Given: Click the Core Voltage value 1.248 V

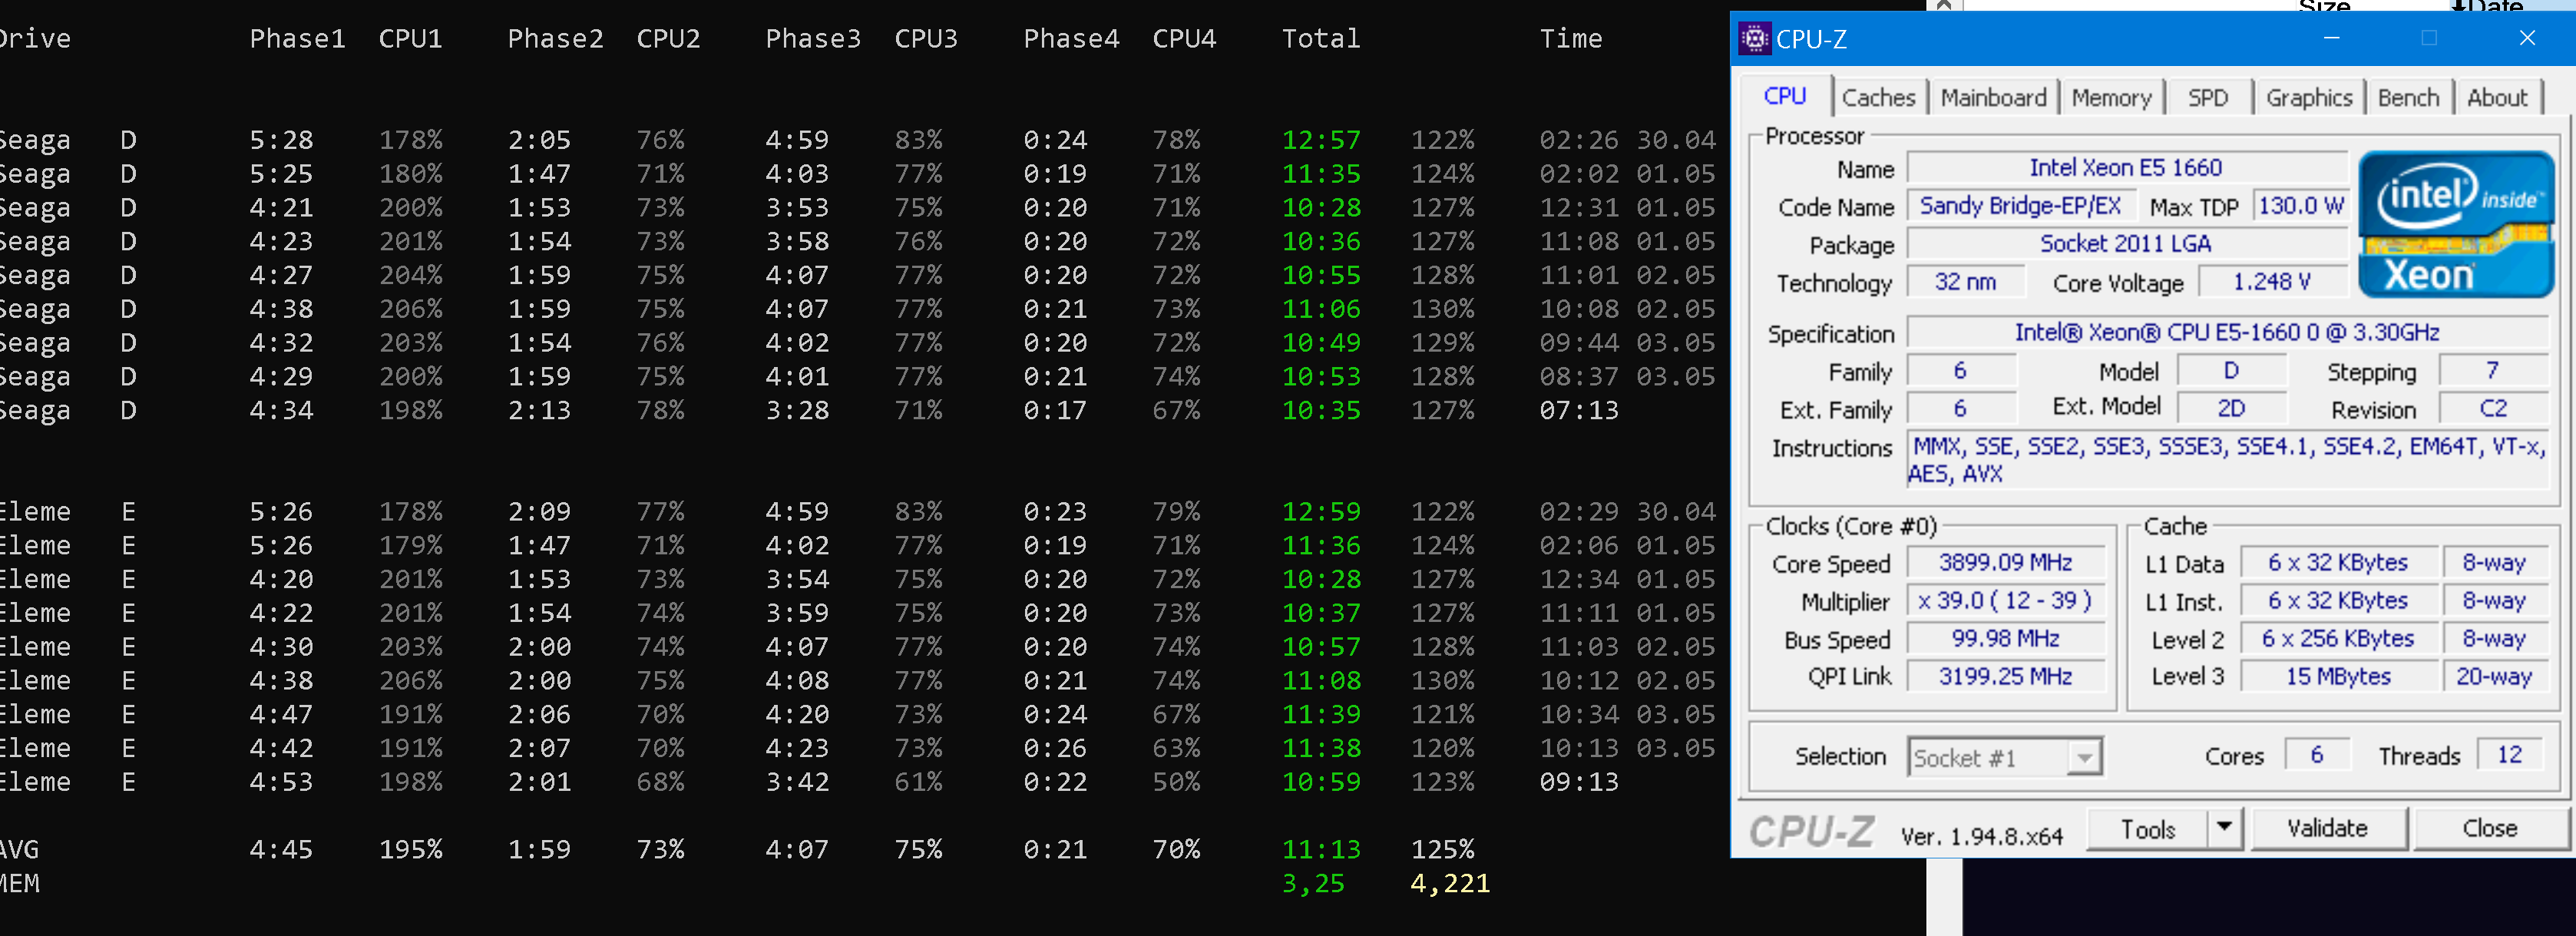Looking at the screenshot, I should (2271, 281).
